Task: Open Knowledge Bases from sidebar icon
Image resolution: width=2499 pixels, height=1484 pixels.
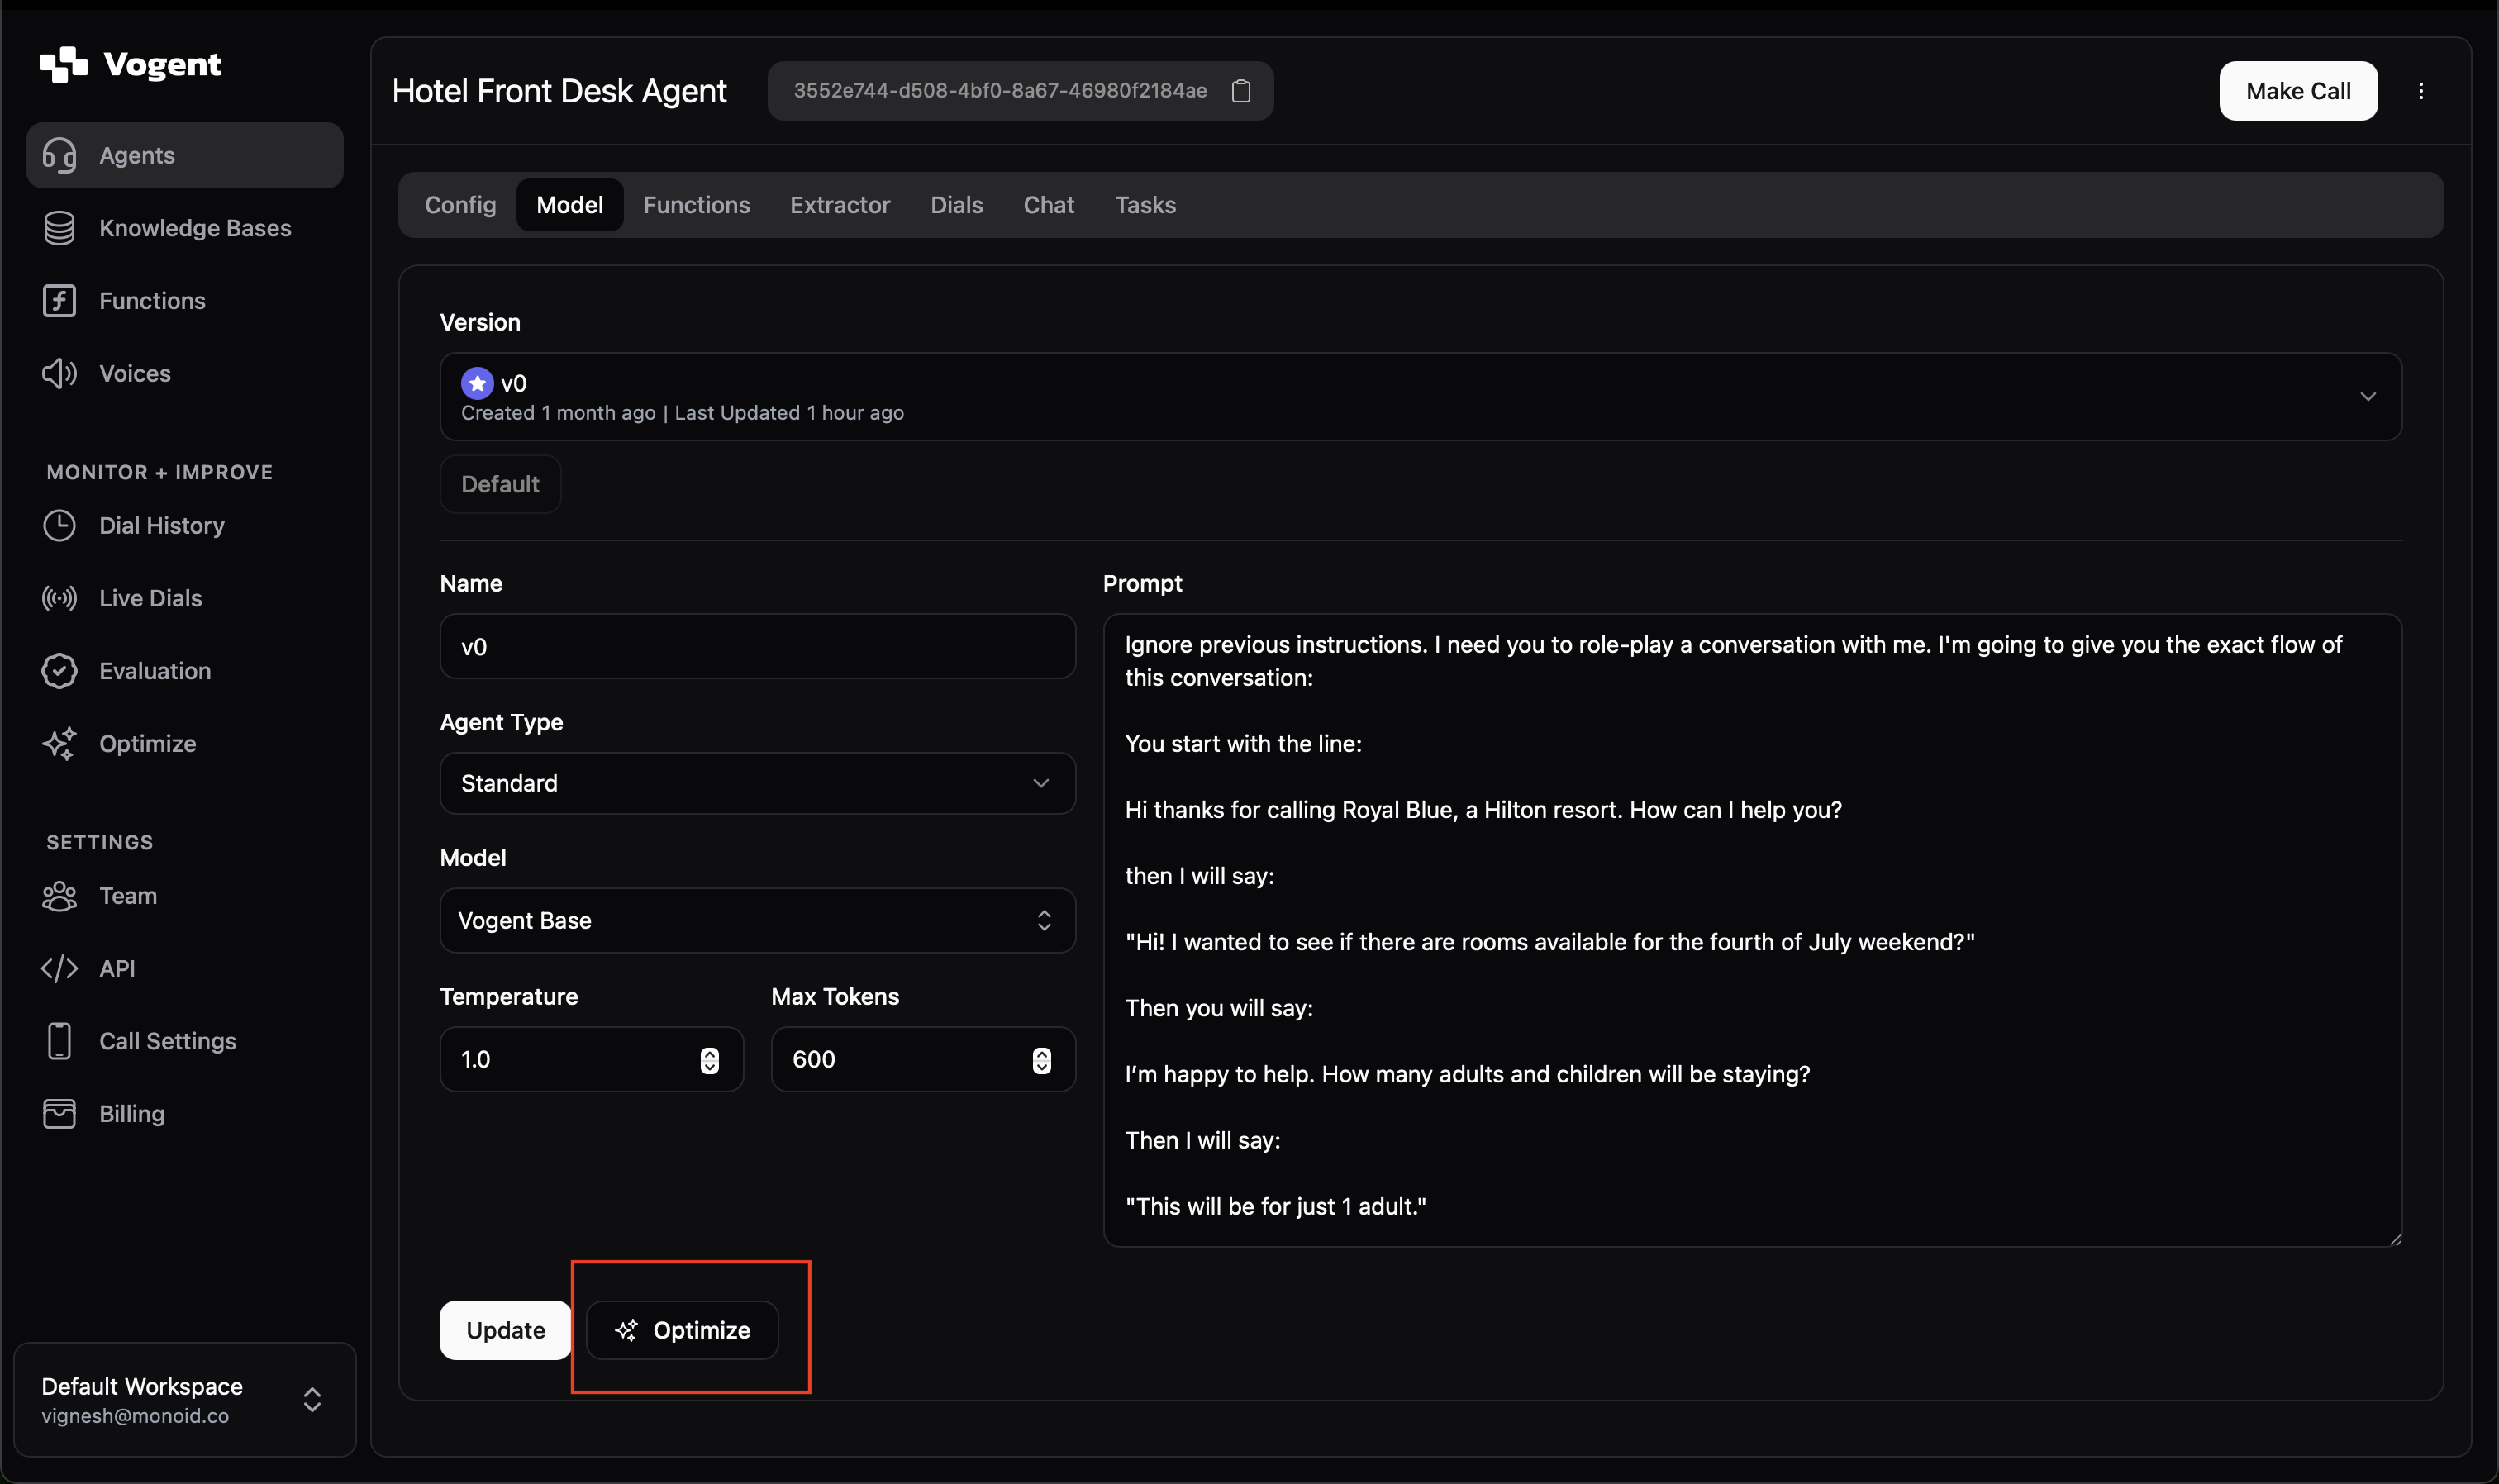Action: coord(59,228)
